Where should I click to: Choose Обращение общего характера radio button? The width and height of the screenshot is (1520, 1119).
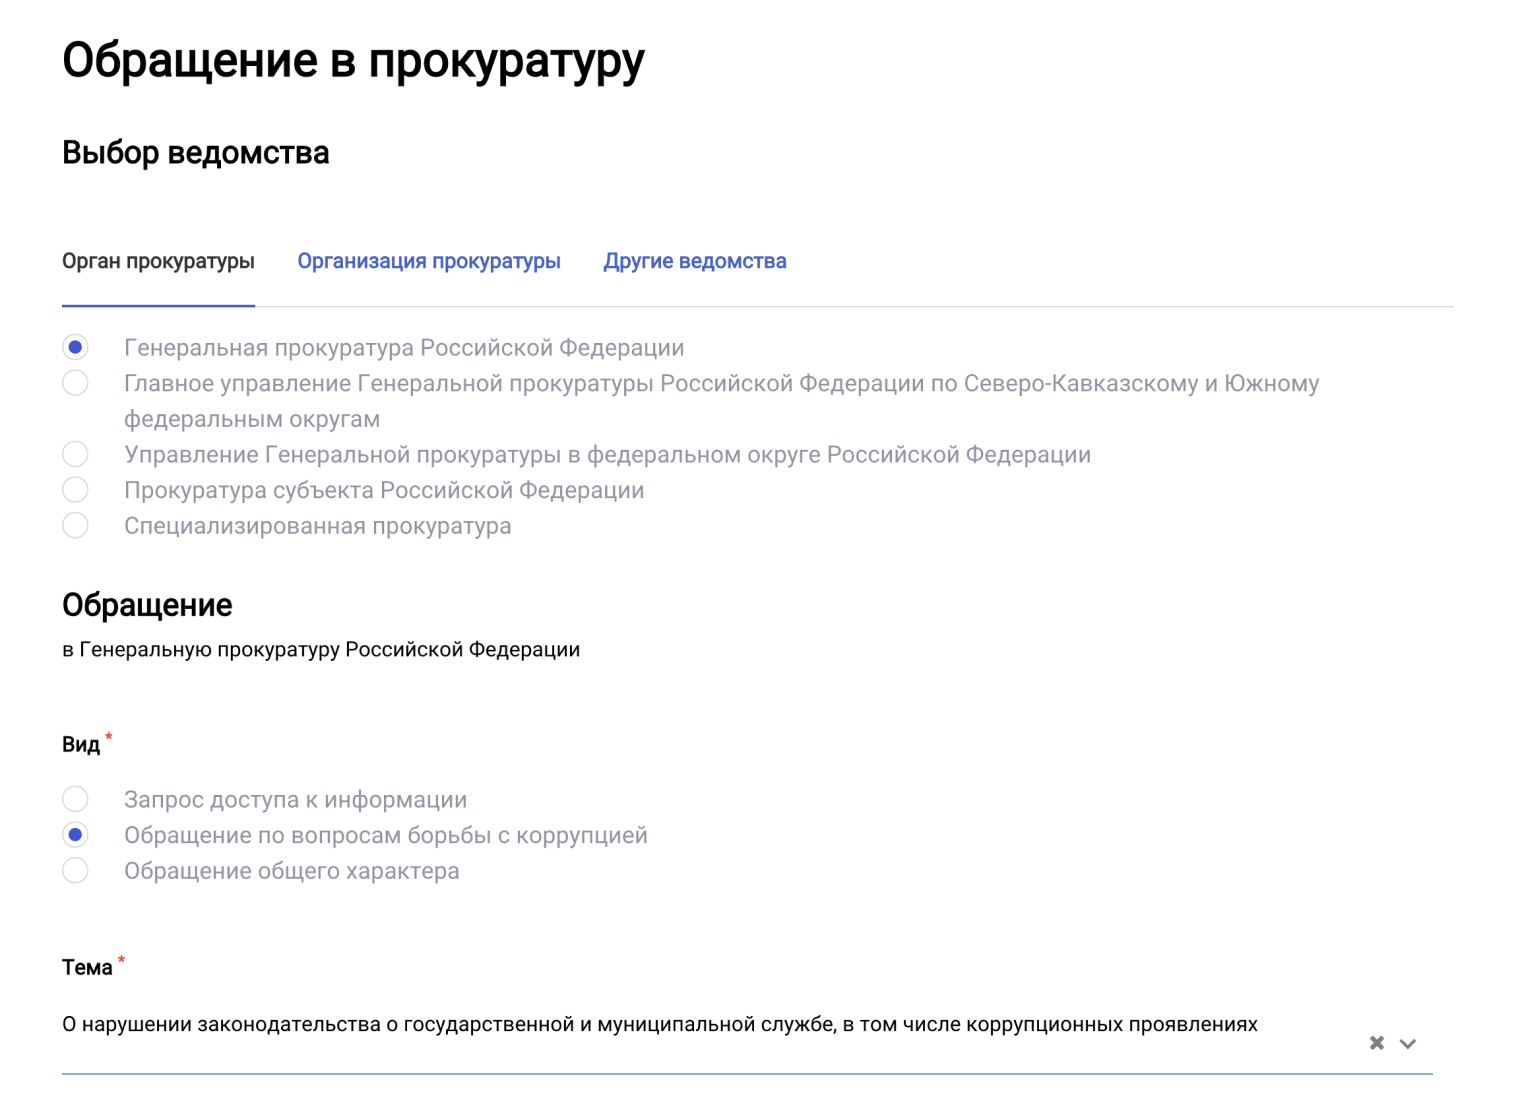point(75,870)
